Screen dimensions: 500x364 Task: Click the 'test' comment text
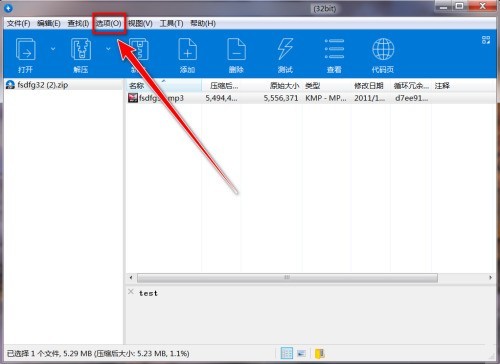pos(148,293)
